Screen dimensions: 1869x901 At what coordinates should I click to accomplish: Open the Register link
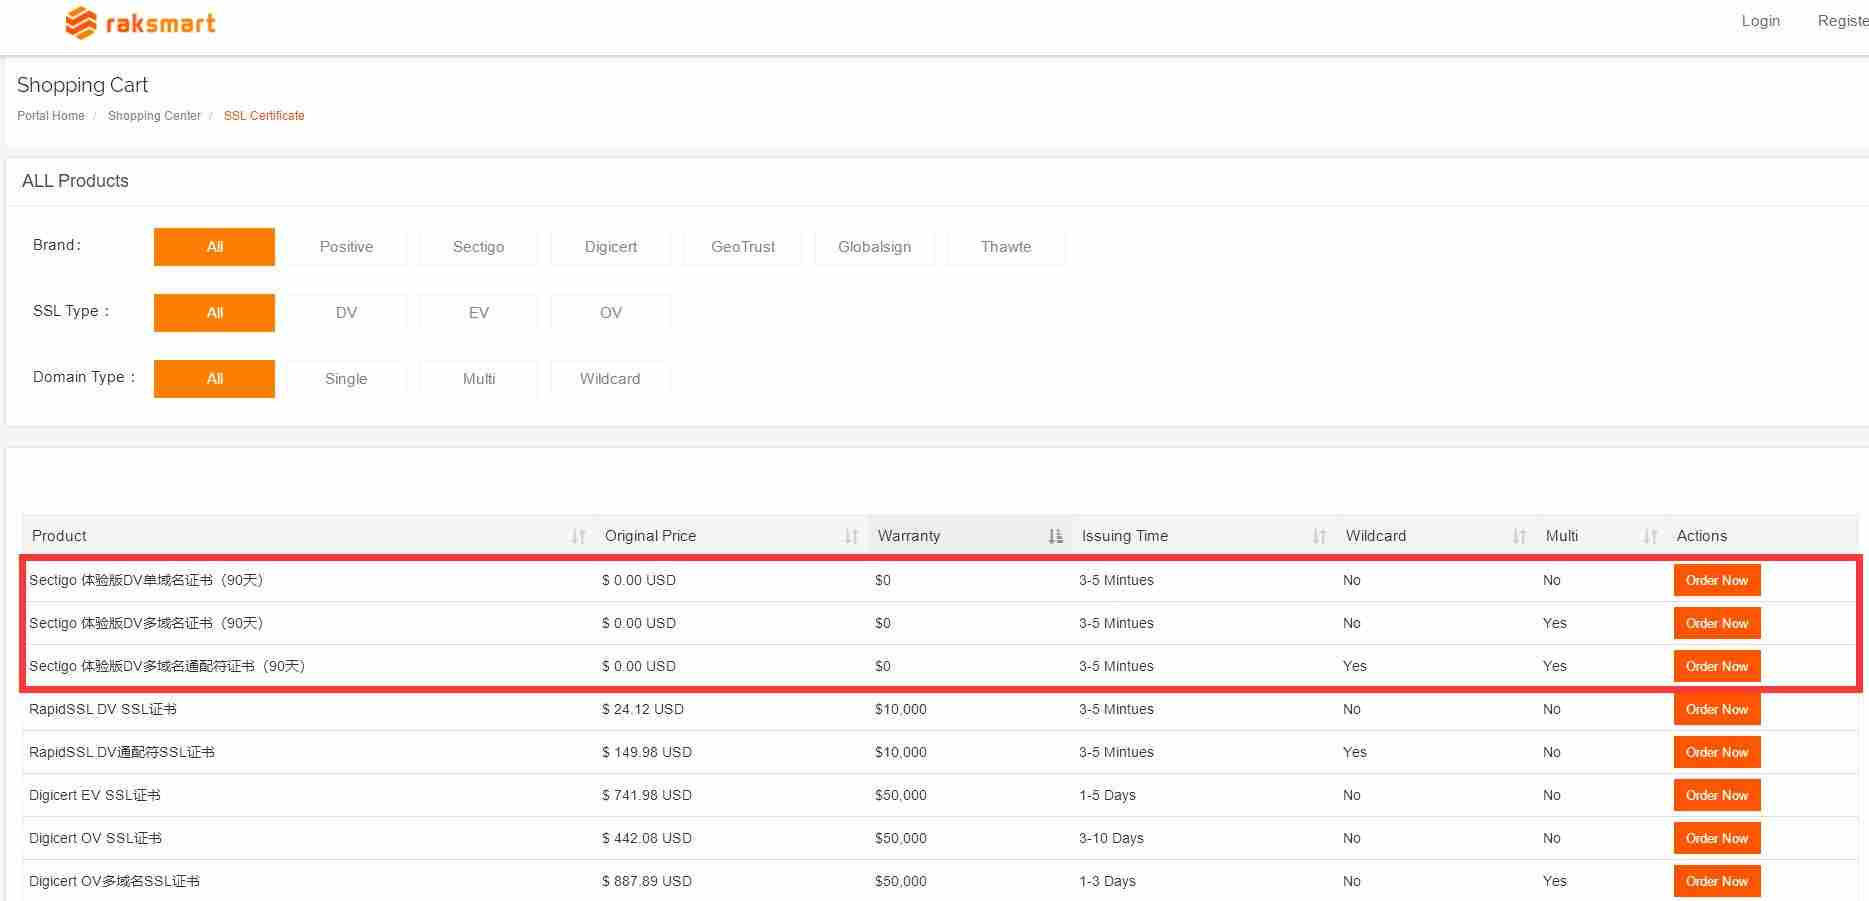coord(1843,21)
